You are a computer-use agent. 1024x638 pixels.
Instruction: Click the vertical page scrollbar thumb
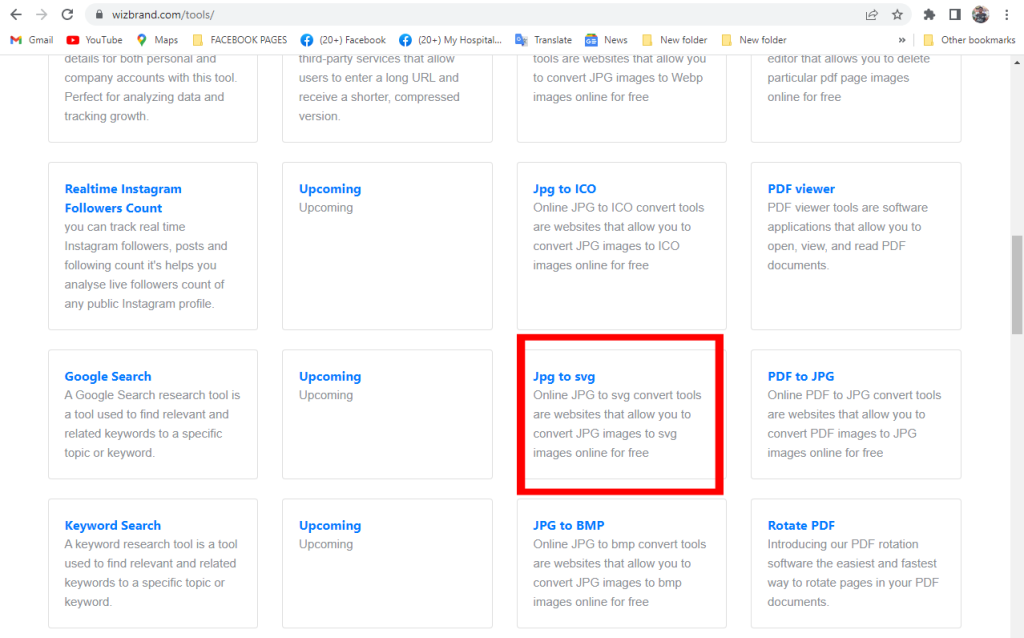[1017, 285]
